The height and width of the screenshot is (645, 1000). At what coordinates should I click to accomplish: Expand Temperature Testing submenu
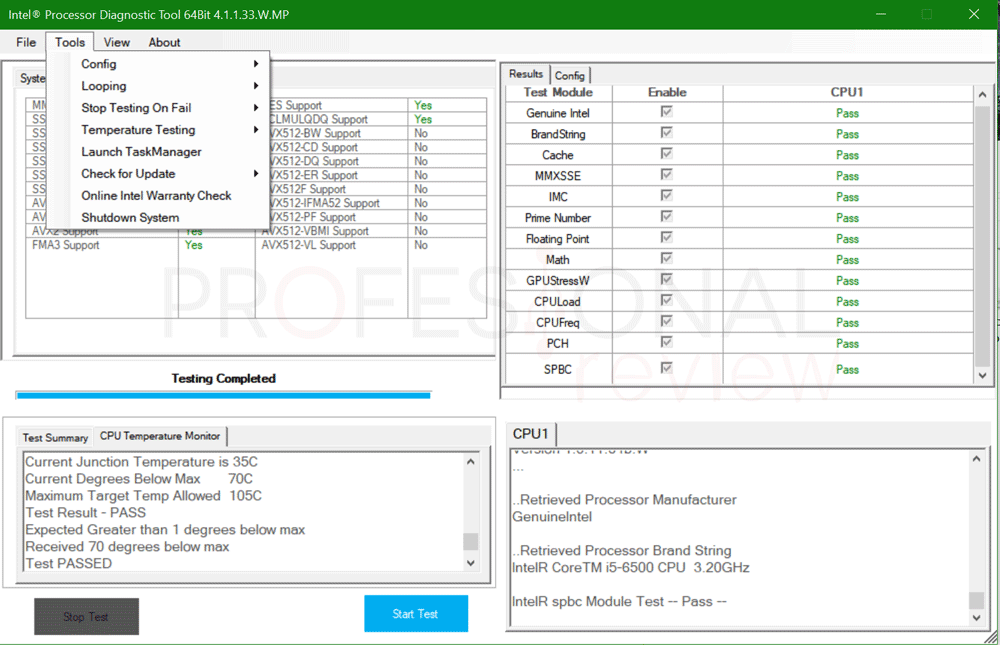[138, 130]
